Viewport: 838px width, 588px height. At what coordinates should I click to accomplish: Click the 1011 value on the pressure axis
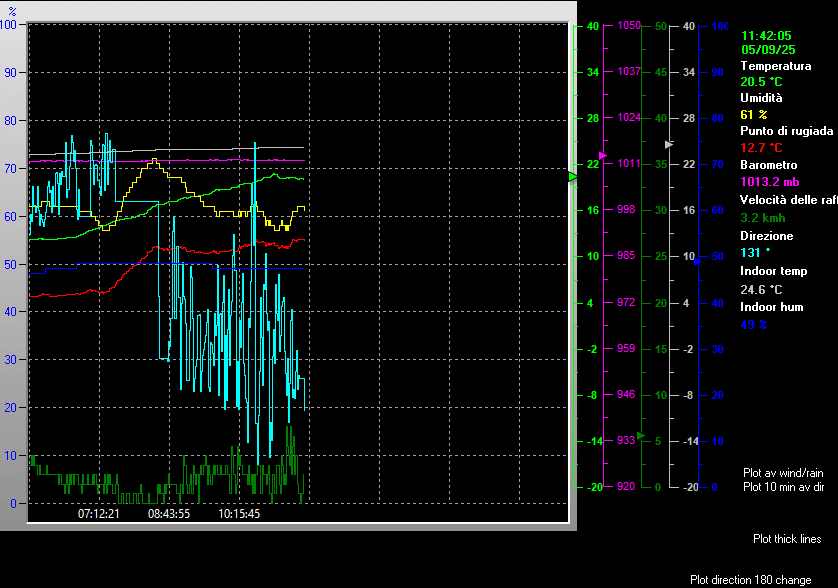point(629,164)
